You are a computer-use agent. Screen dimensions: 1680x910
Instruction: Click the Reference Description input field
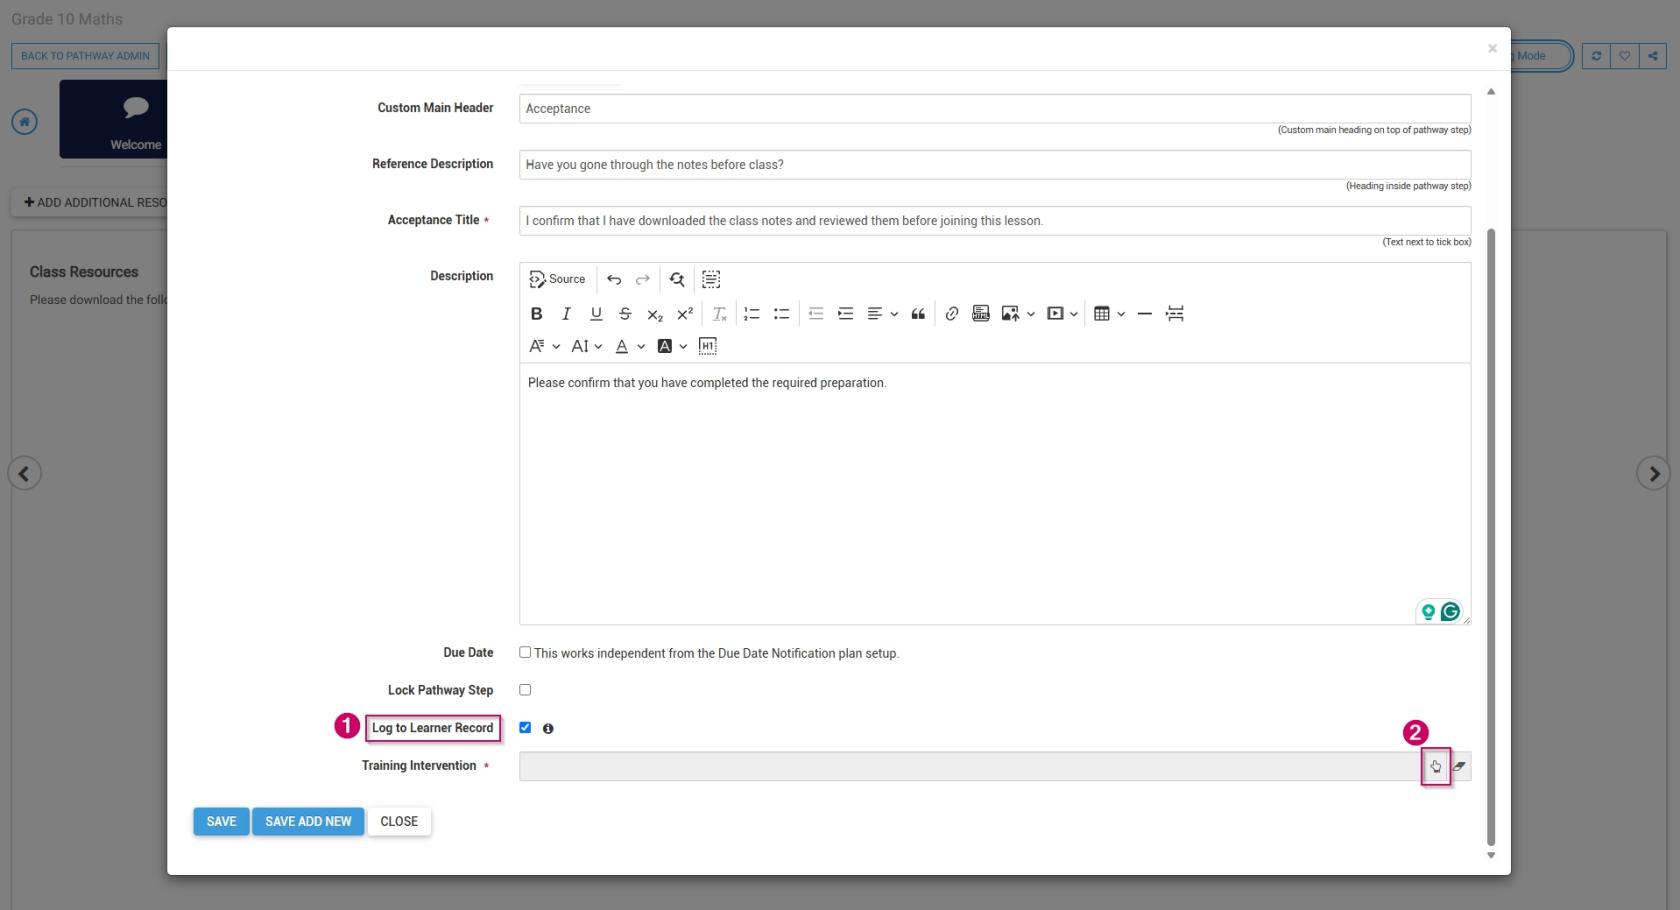[x=995, y=165]
